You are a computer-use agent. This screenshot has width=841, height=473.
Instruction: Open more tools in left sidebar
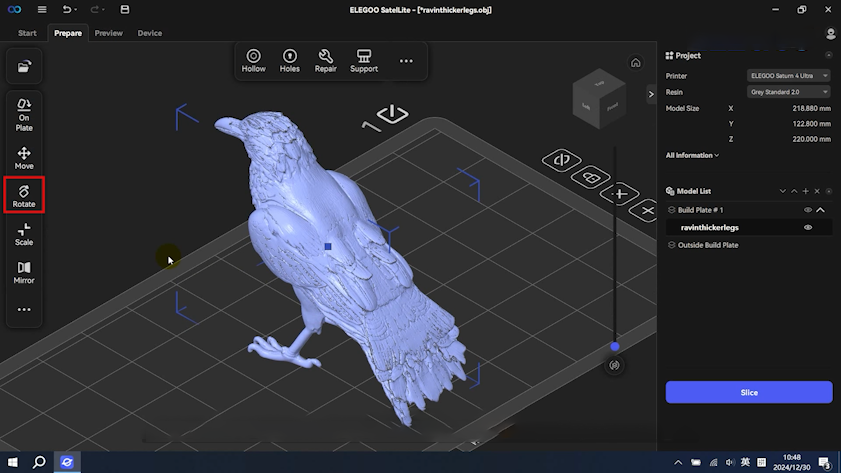click(24, 309)
